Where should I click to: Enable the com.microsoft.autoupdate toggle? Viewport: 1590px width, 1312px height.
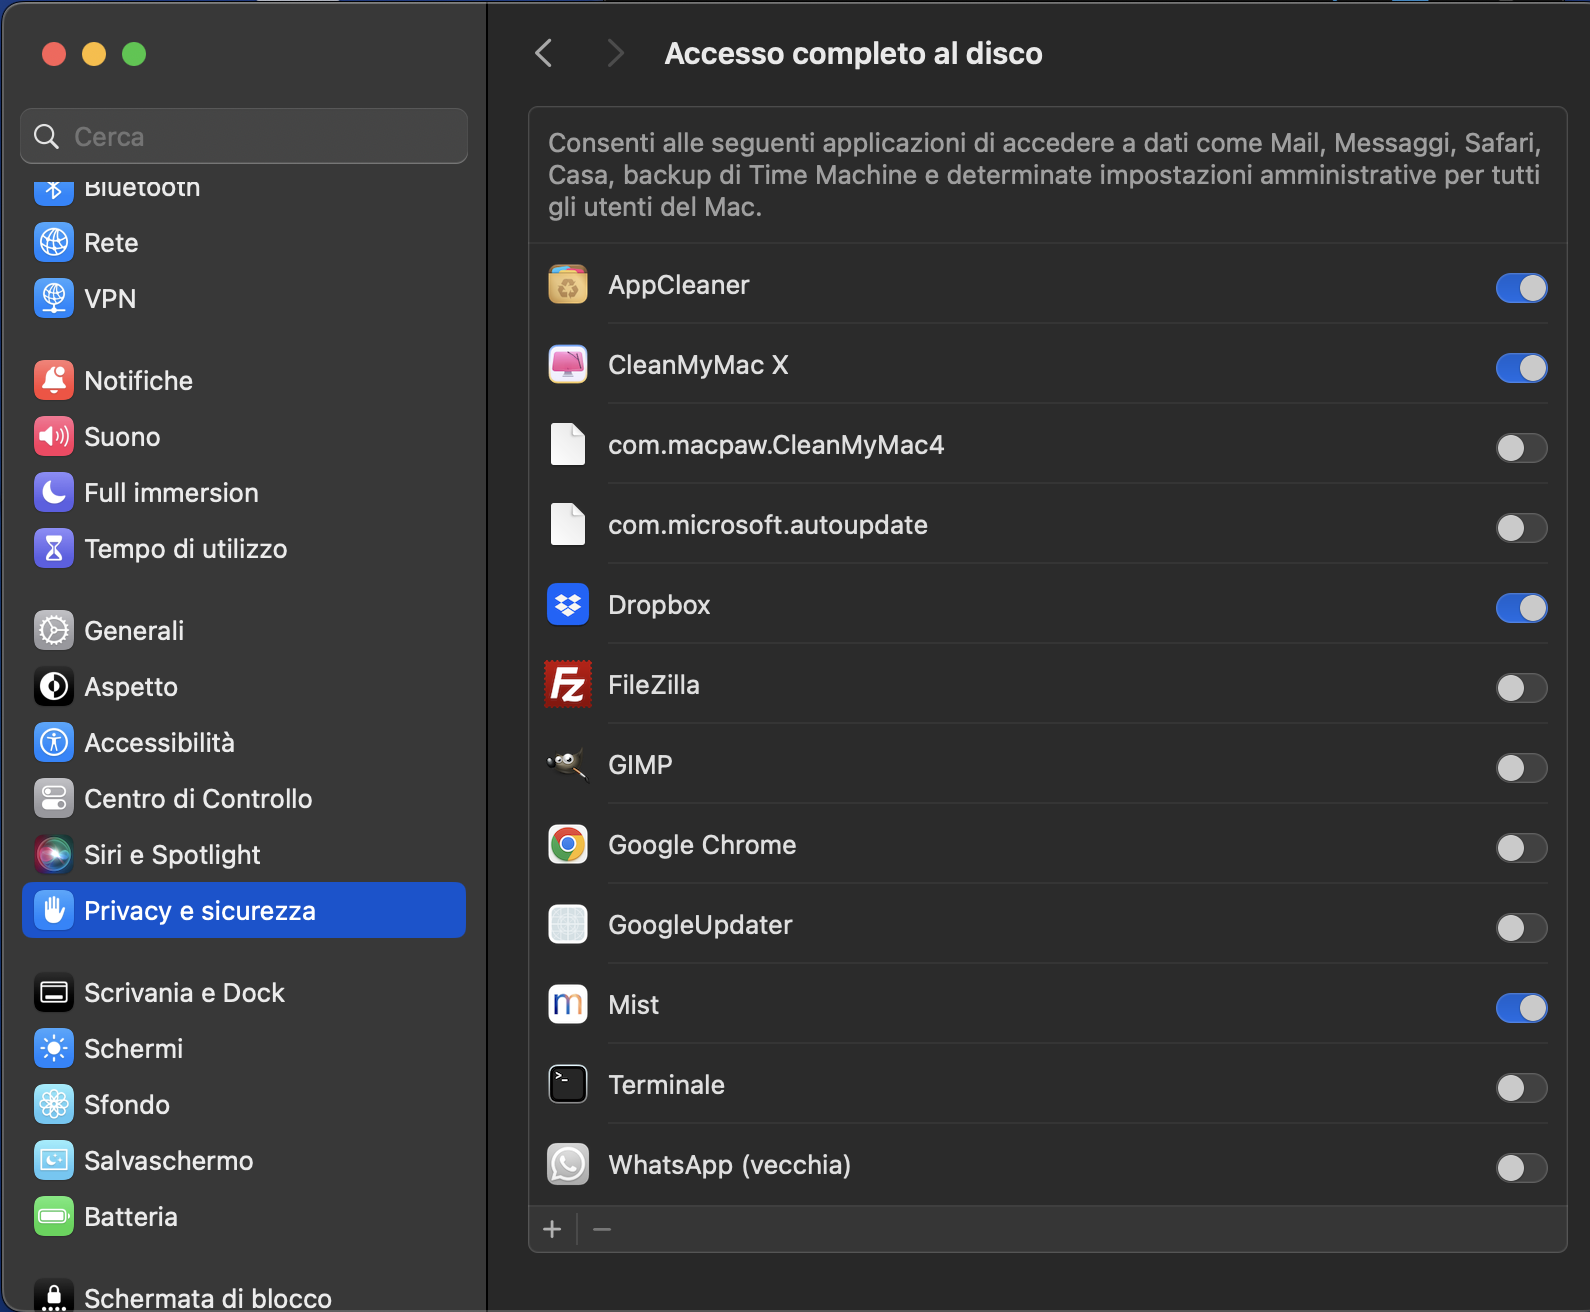click(1521, 528)
